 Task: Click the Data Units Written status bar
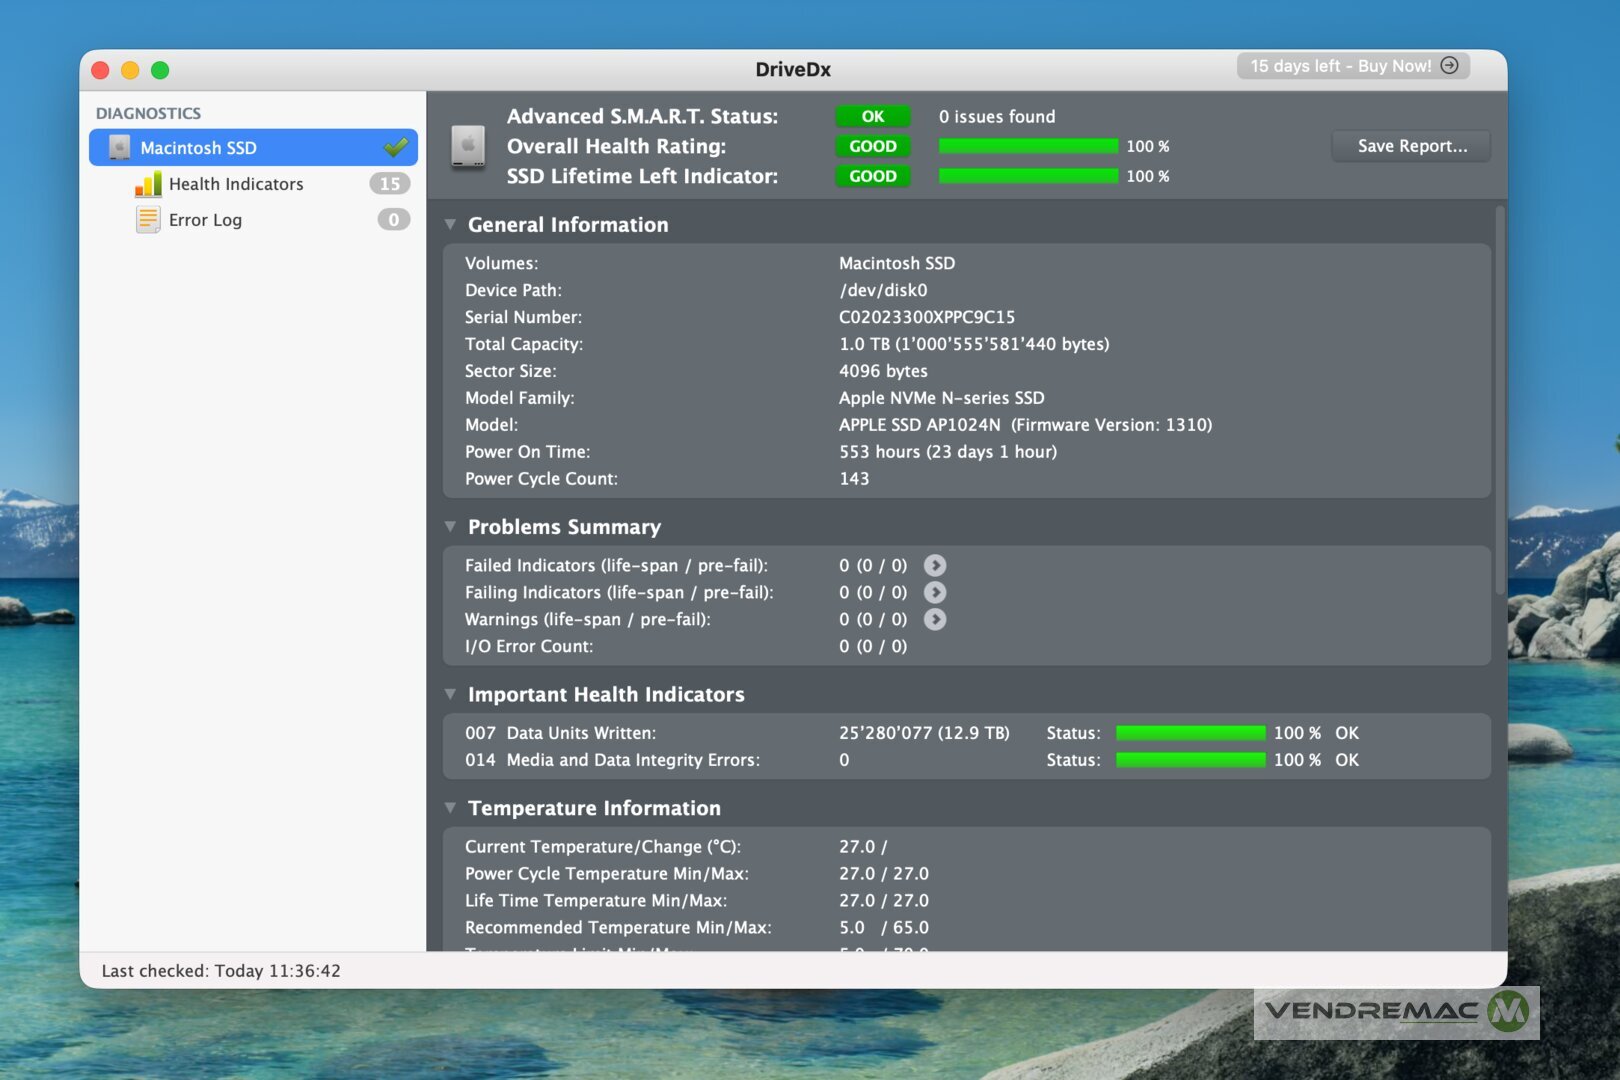[x=1190, y=733]
